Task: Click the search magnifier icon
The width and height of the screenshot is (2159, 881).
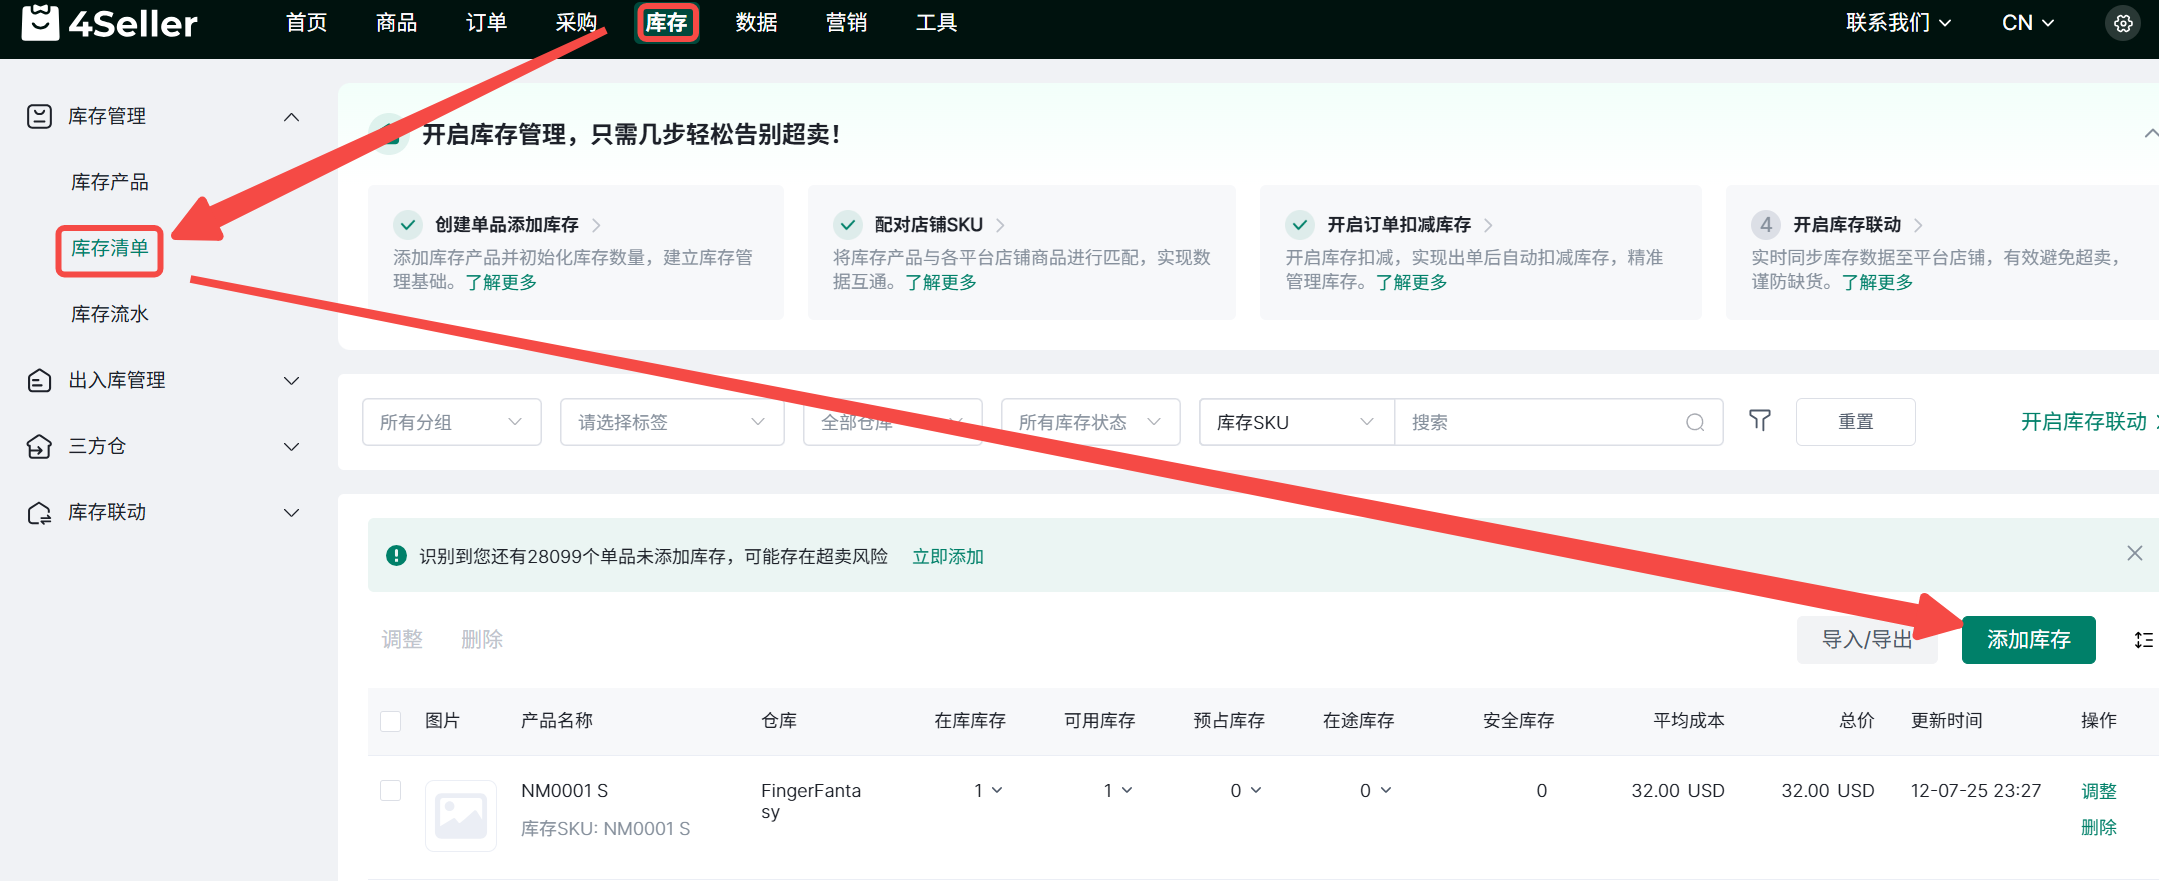Action: tap(1695, 422)
